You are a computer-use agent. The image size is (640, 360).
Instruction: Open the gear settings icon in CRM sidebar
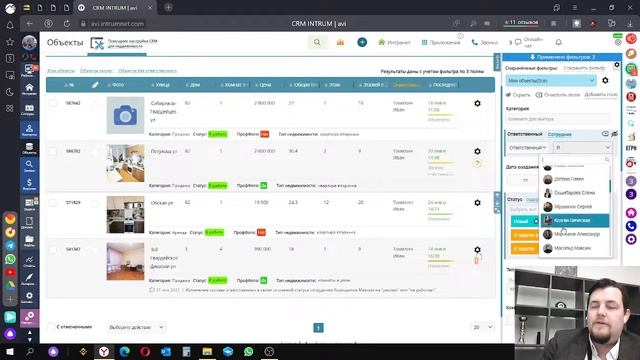(29, 297)
